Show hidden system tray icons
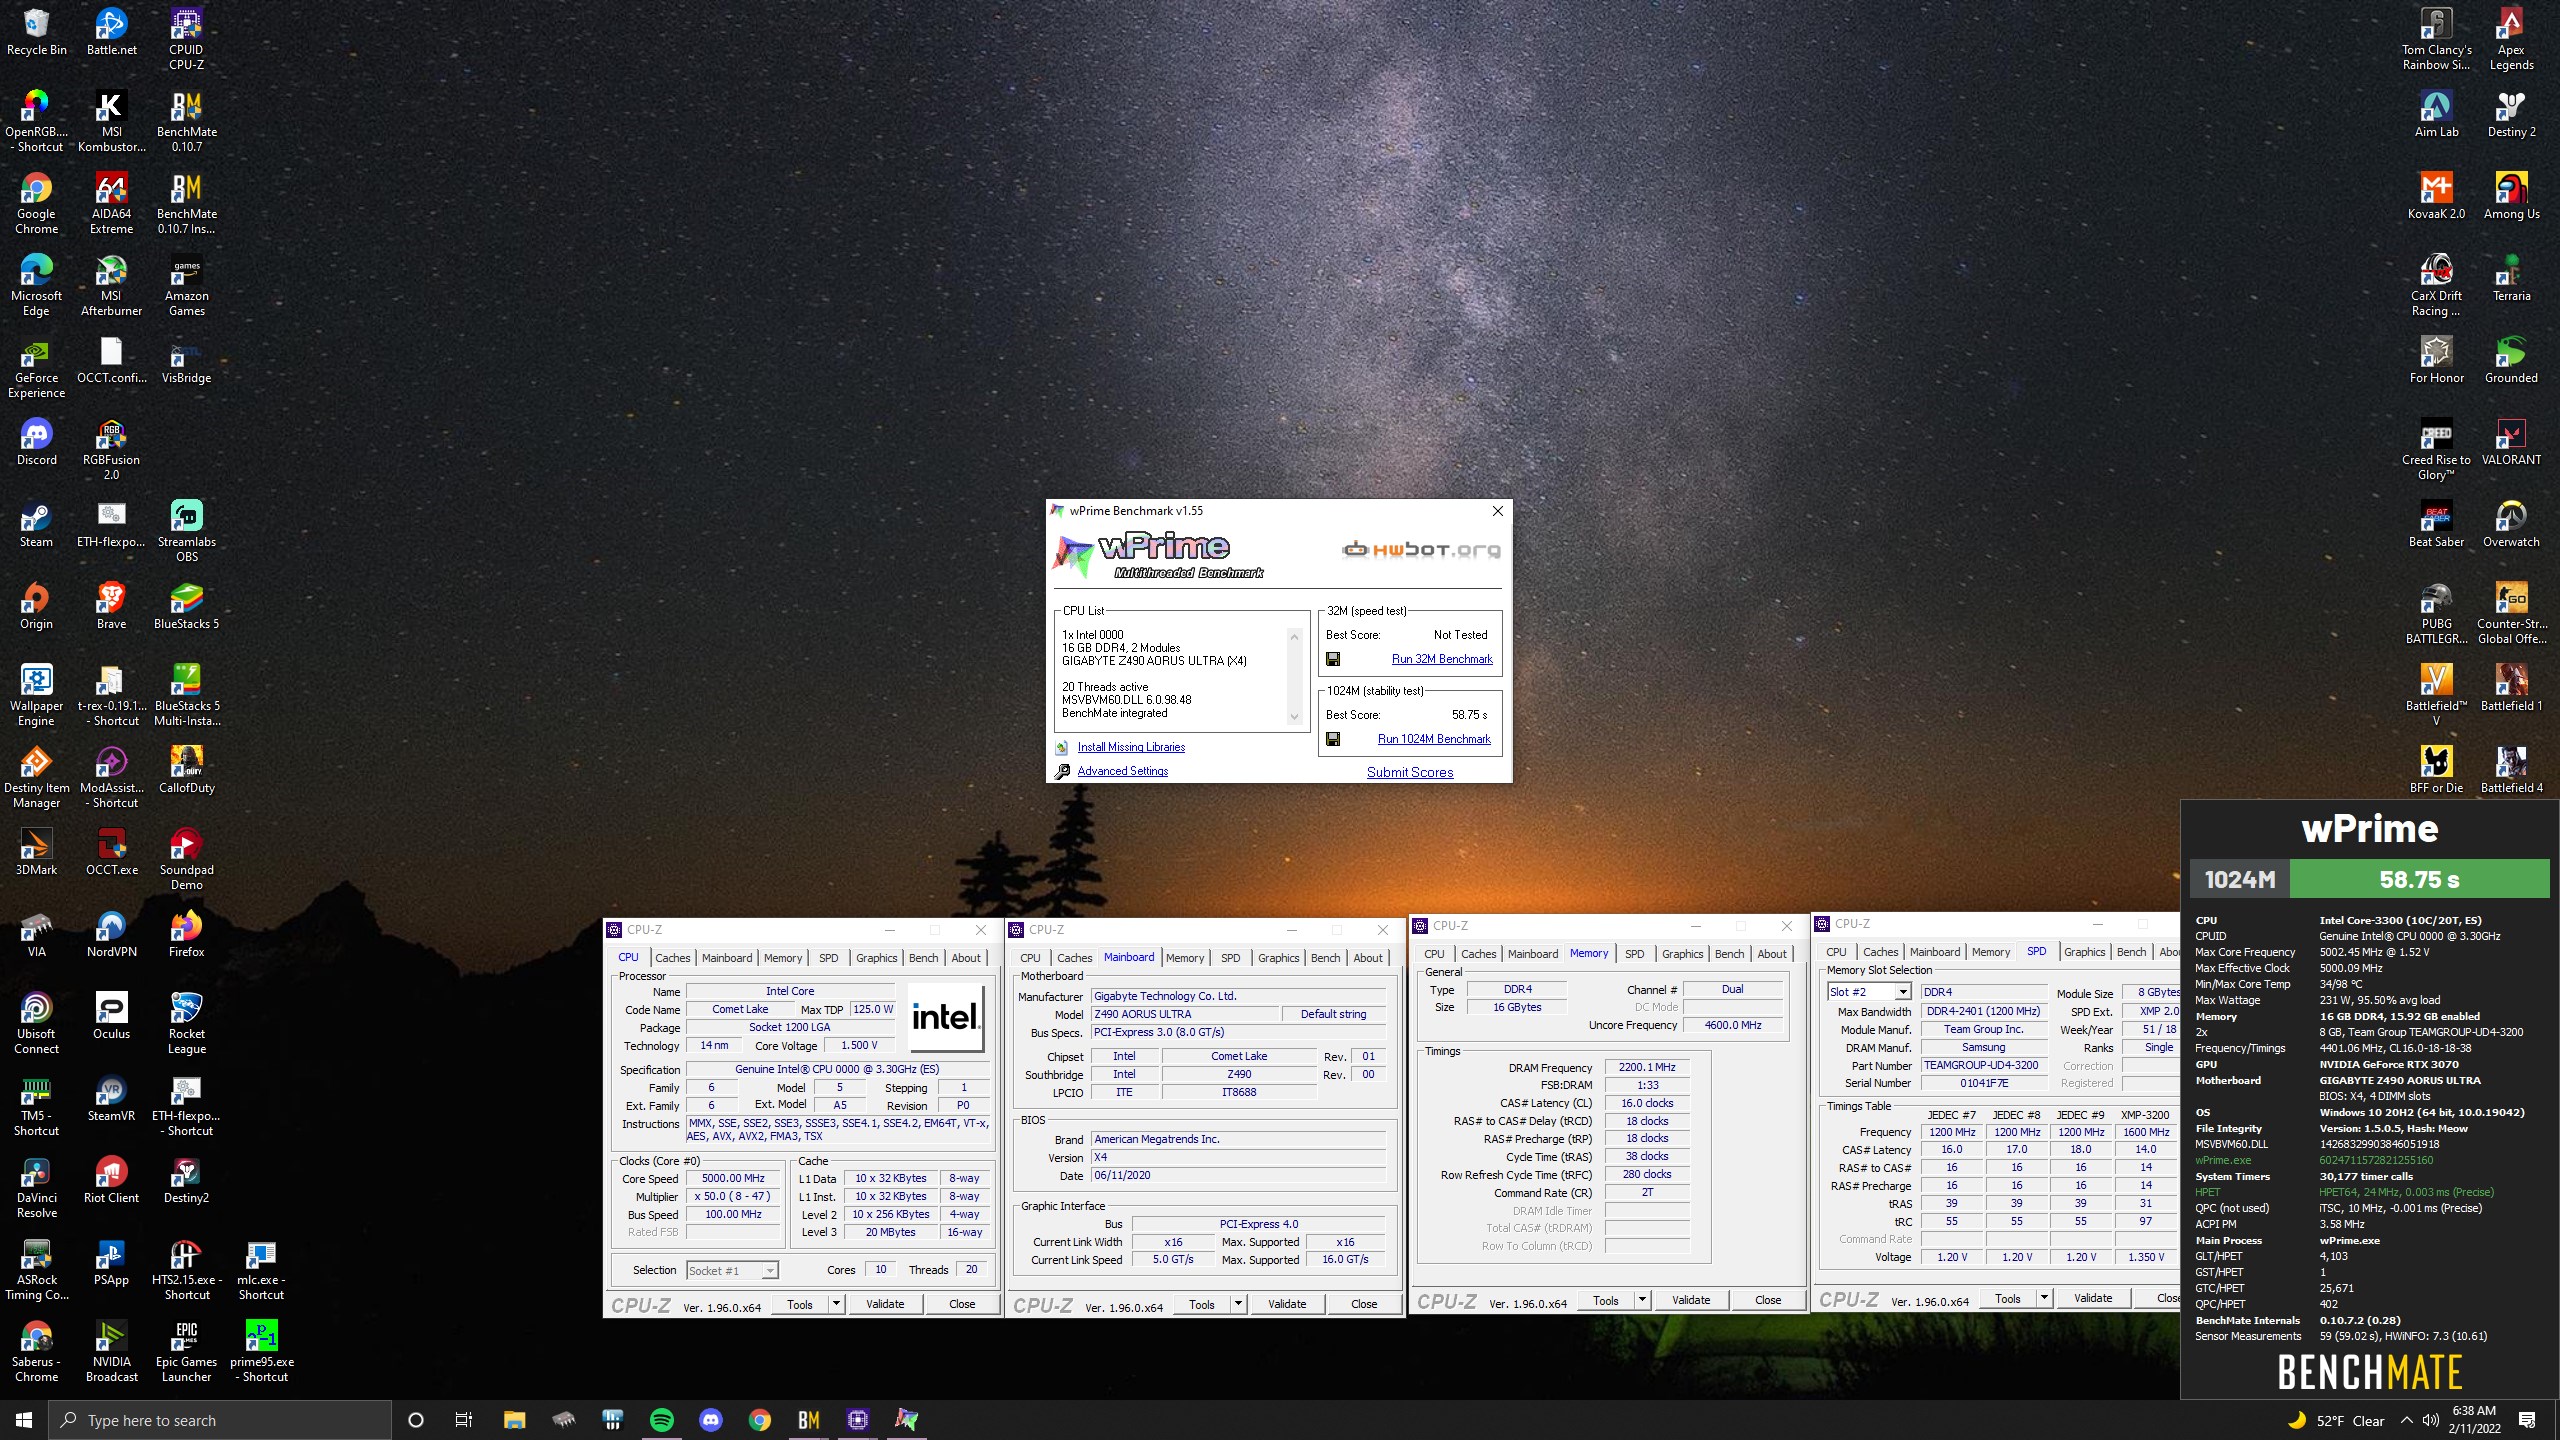2560x1440 pixels. (2407, 1420)
